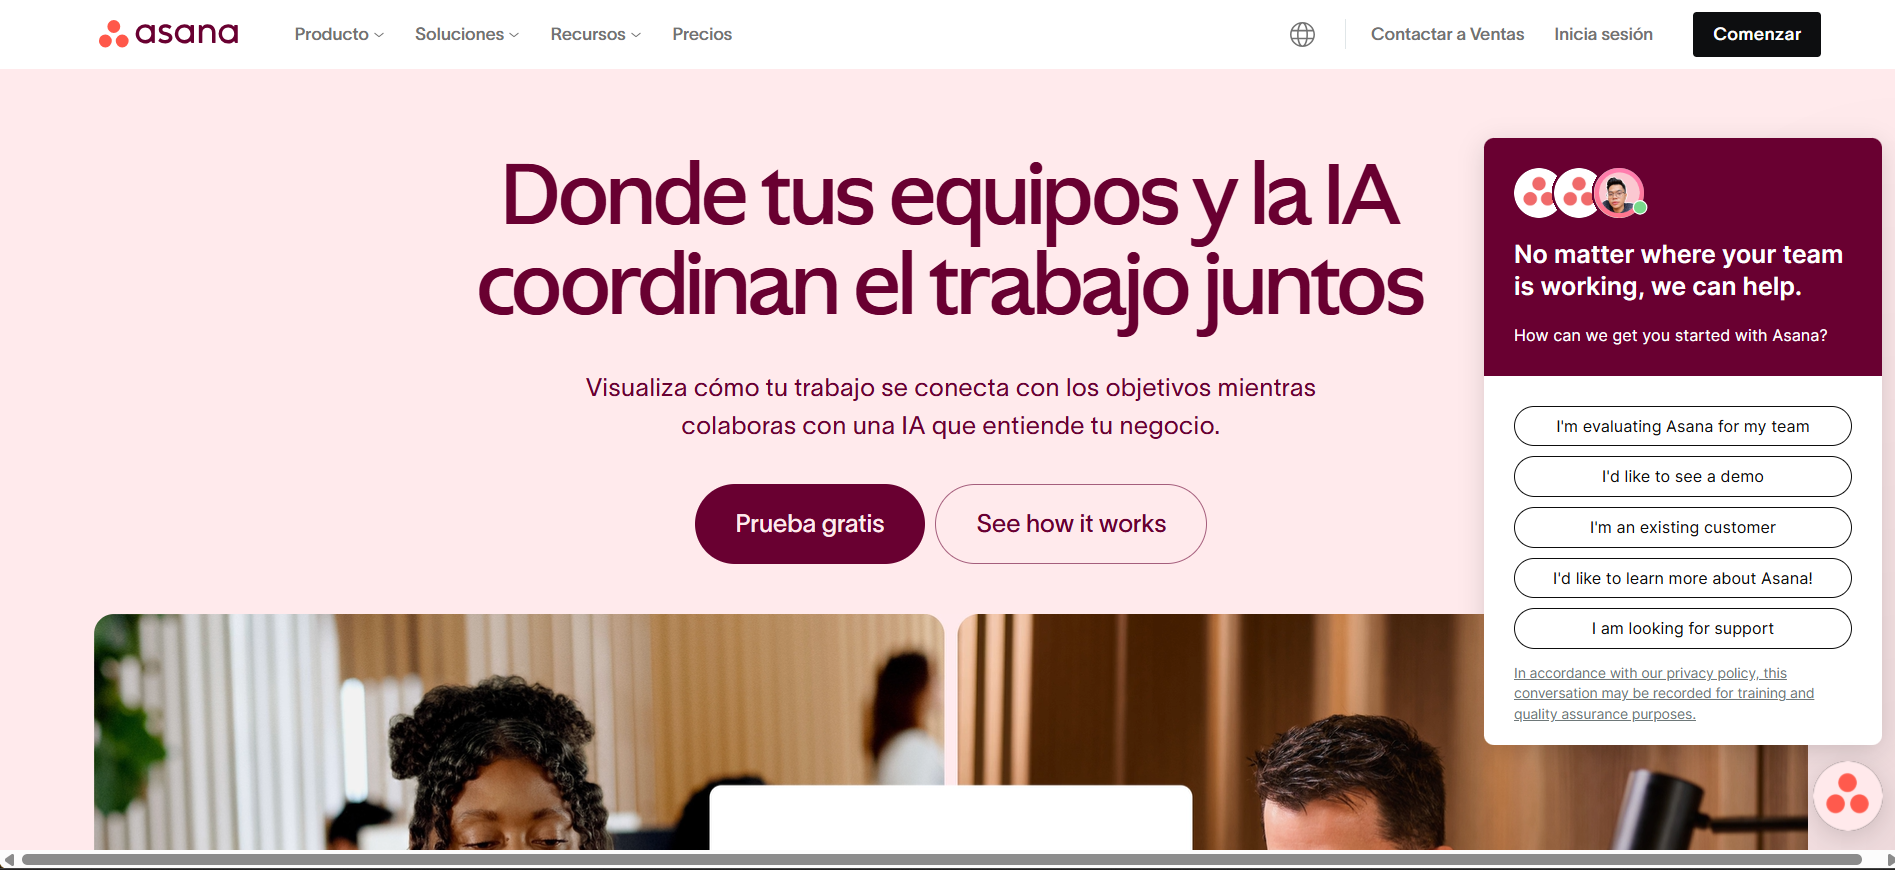This screenshot has width=1895, height=870.
Task: Click the Prueba gratis button
Action: [x=809, y=524]
